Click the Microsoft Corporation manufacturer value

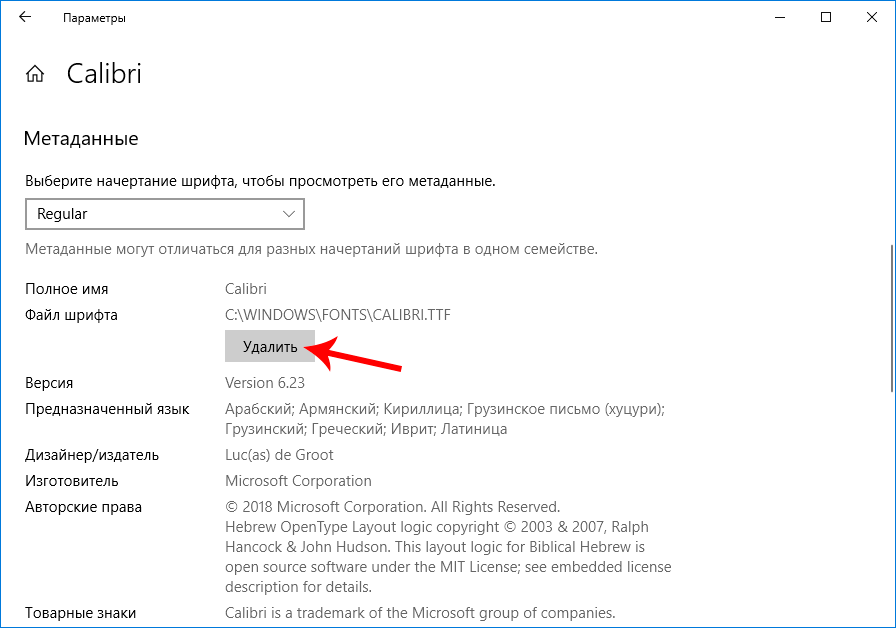point(298,481)
